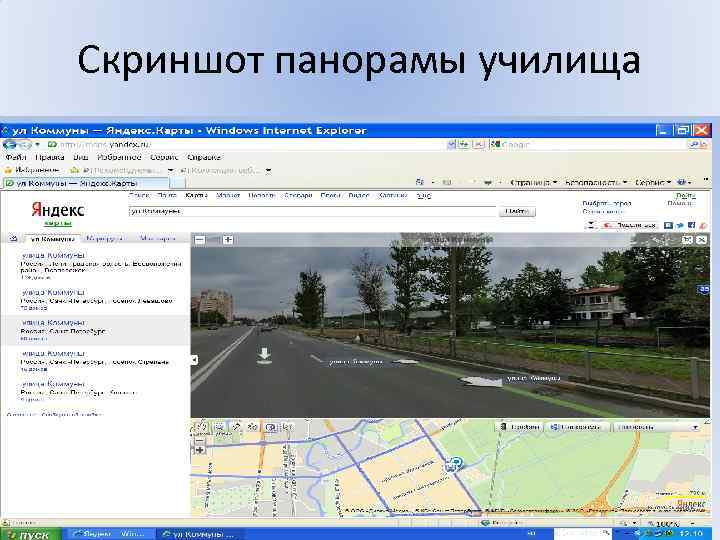
Task: Open the Избранное menu in menu bar
Action: [119, 158]
